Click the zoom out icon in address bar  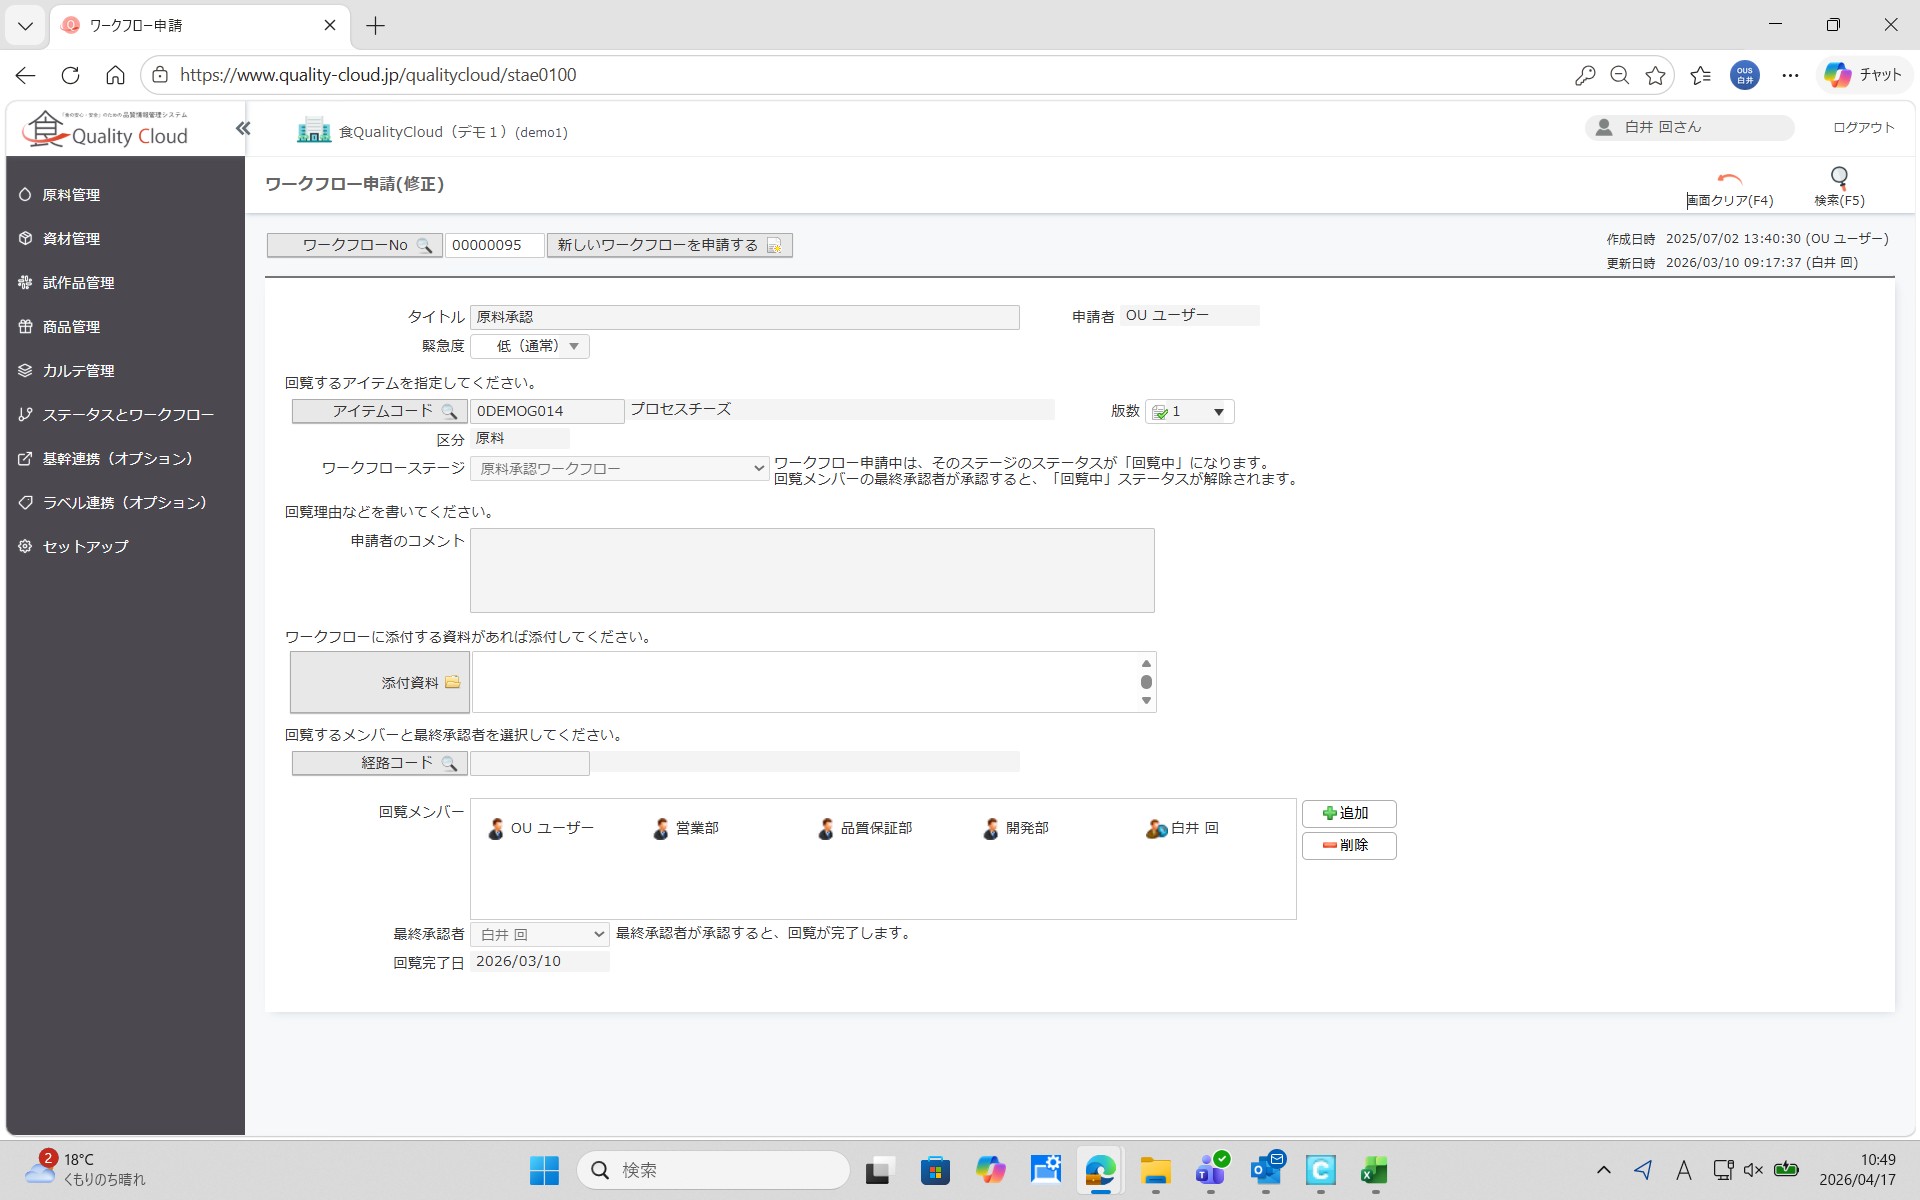(x=1620, y=75)
